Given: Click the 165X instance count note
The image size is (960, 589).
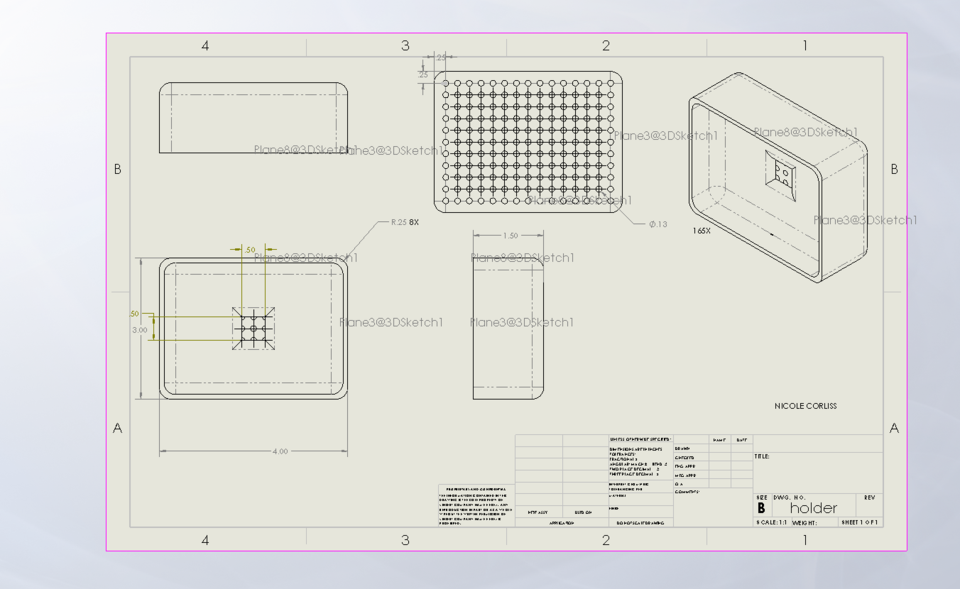Looking at the screenshot, I should (701, 231).
